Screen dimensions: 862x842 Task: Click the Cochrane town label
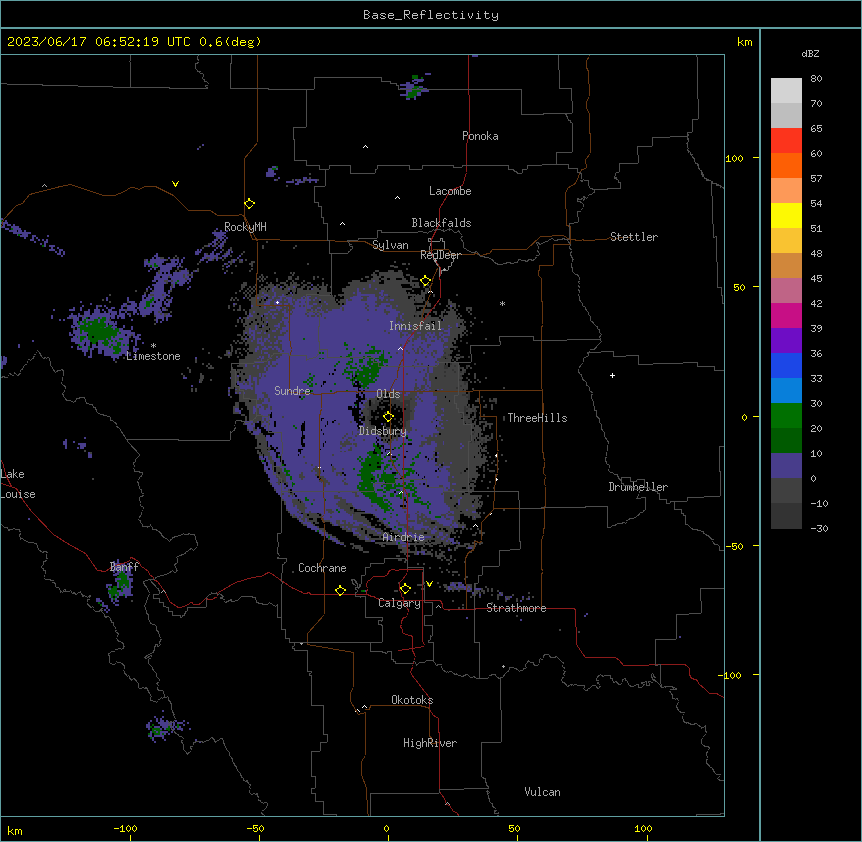[322, 568]
